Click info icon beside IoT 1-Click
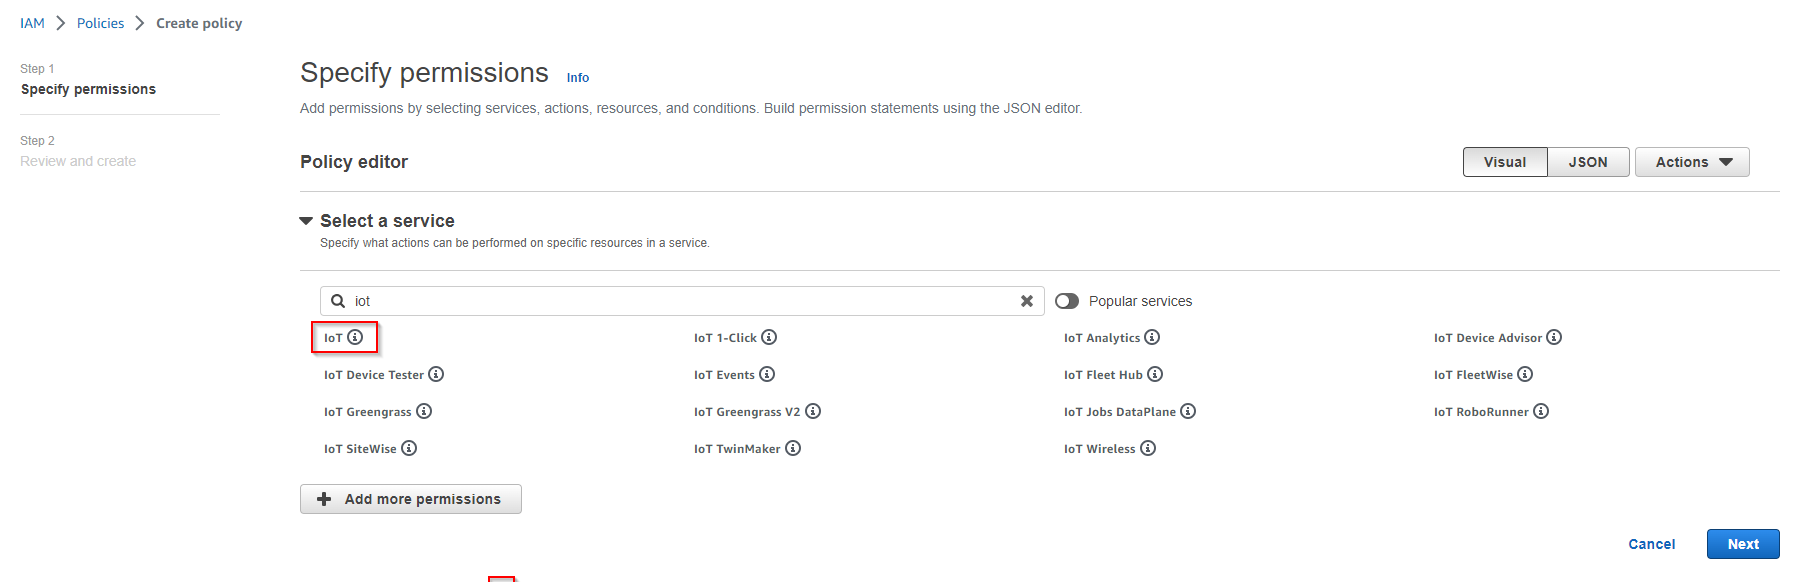 click(x=769, y=337)
